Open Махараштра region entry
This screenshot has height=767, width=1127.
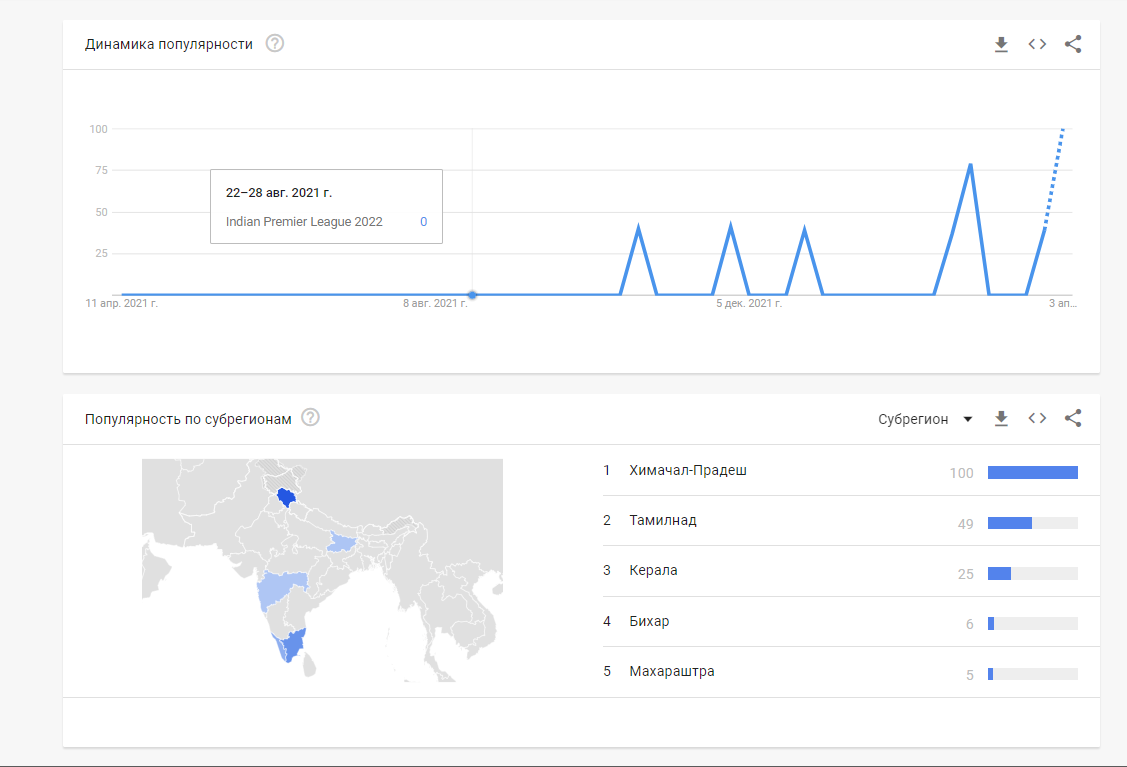click(x=840, y=672)
